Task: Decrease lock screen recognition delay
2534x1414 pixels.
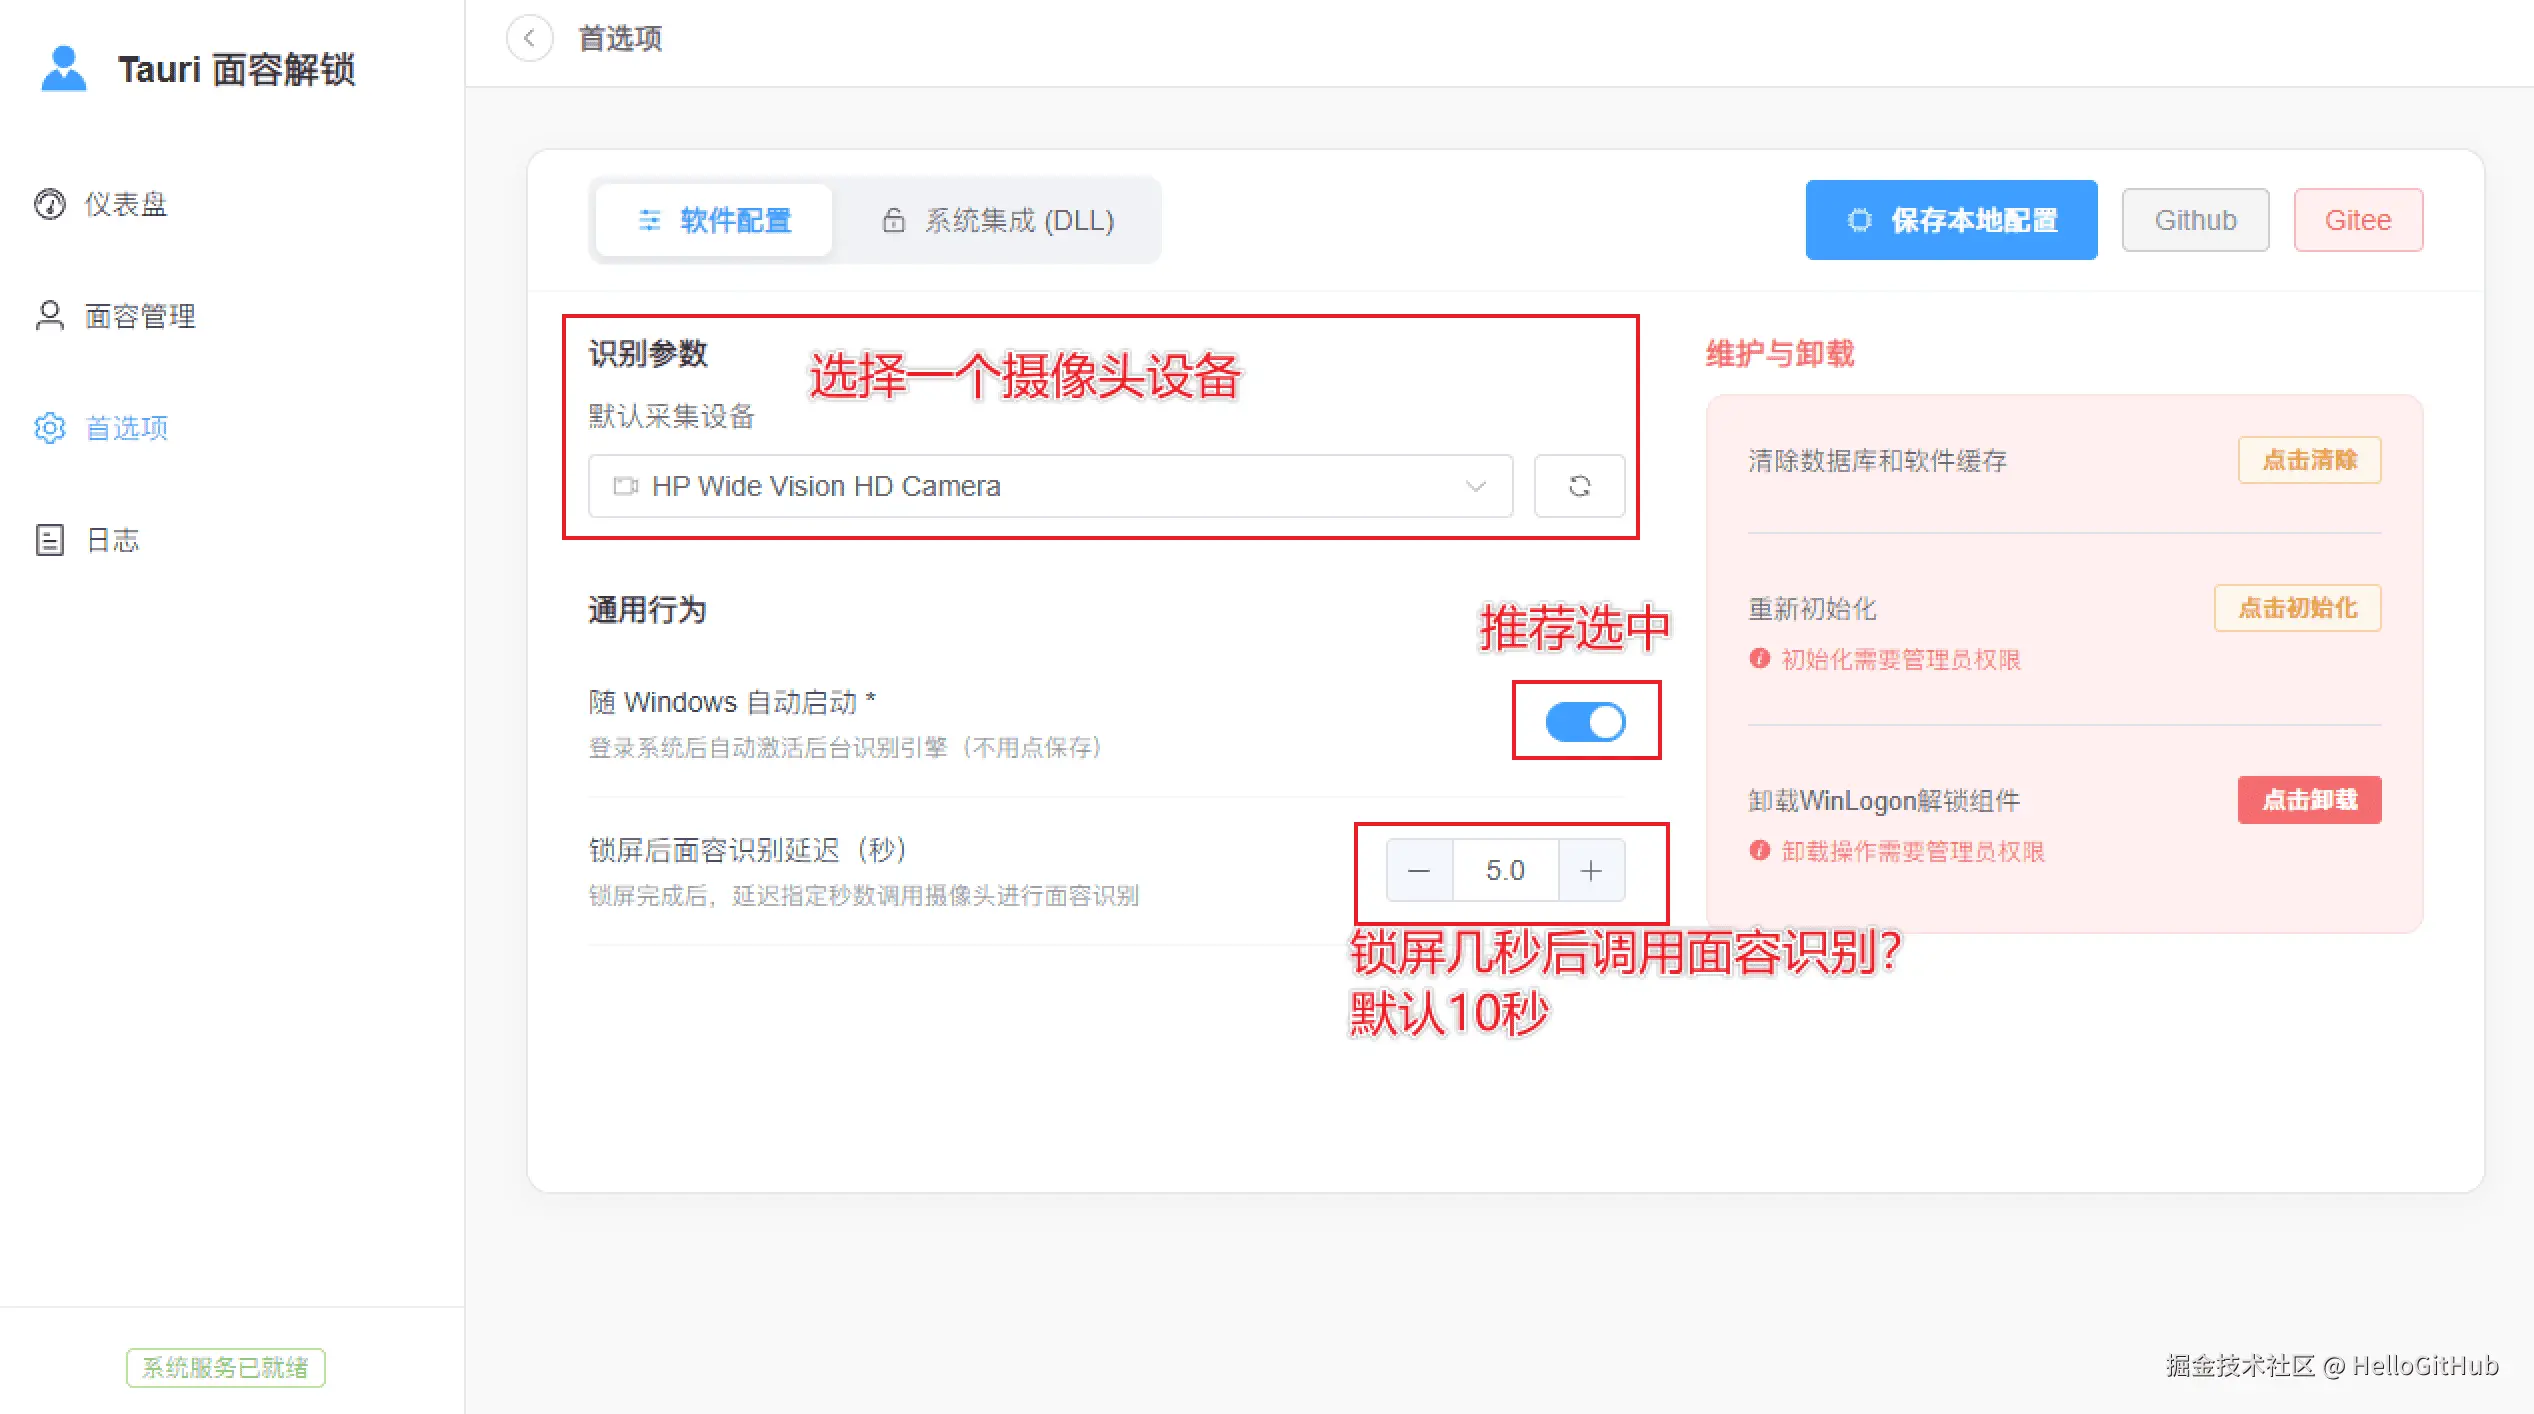Action: (x=1418, y=871)
